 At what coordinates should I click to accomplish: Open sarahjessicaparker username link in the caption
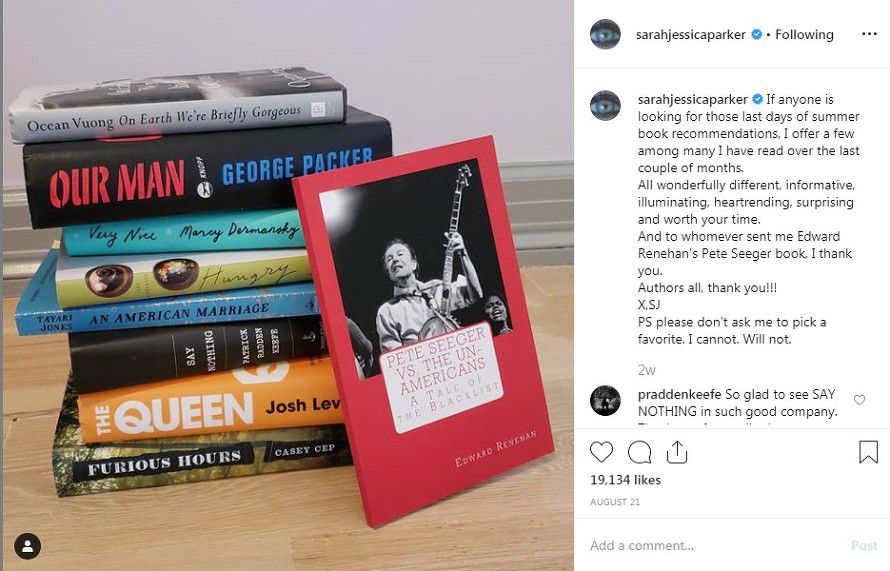point(692,99)
